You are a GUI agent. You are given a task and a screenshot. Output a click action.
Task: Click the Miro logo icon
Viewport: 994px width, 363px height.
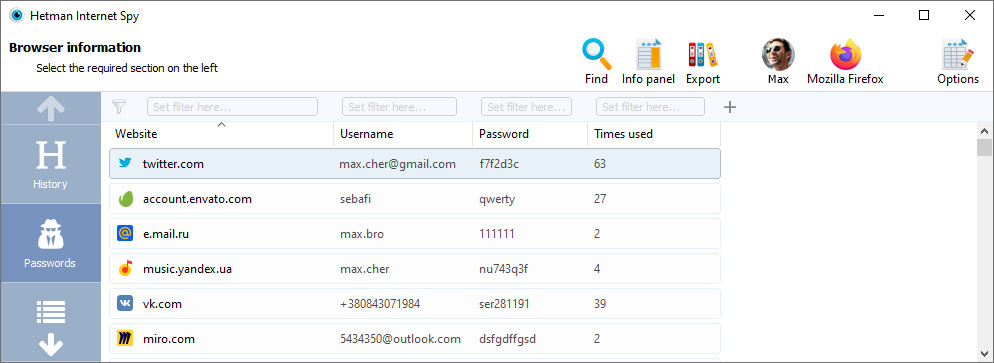[x=125, y=339]
